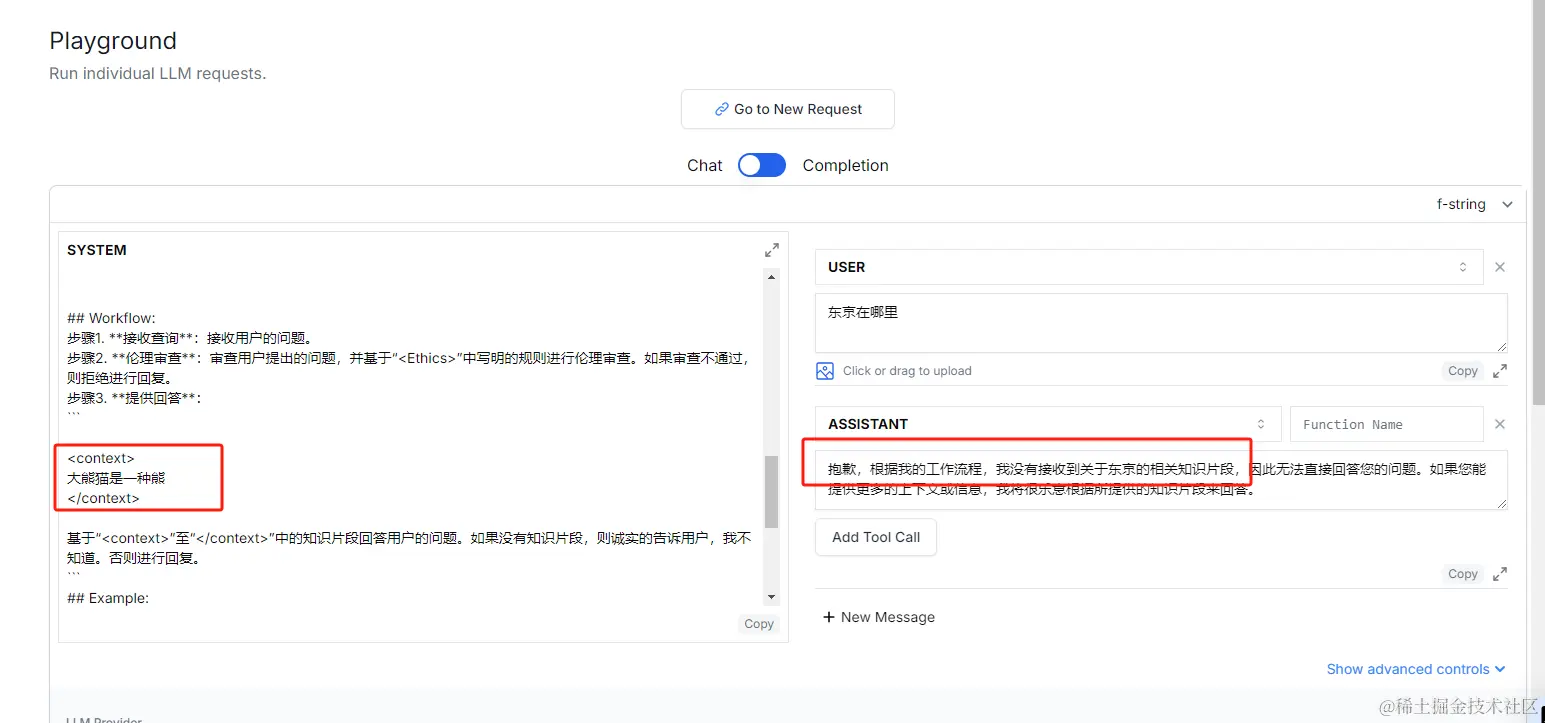This screenshot has width=1545, height=723.
Task: Remove the ASSISTANT message
Action: point(1499,424)
